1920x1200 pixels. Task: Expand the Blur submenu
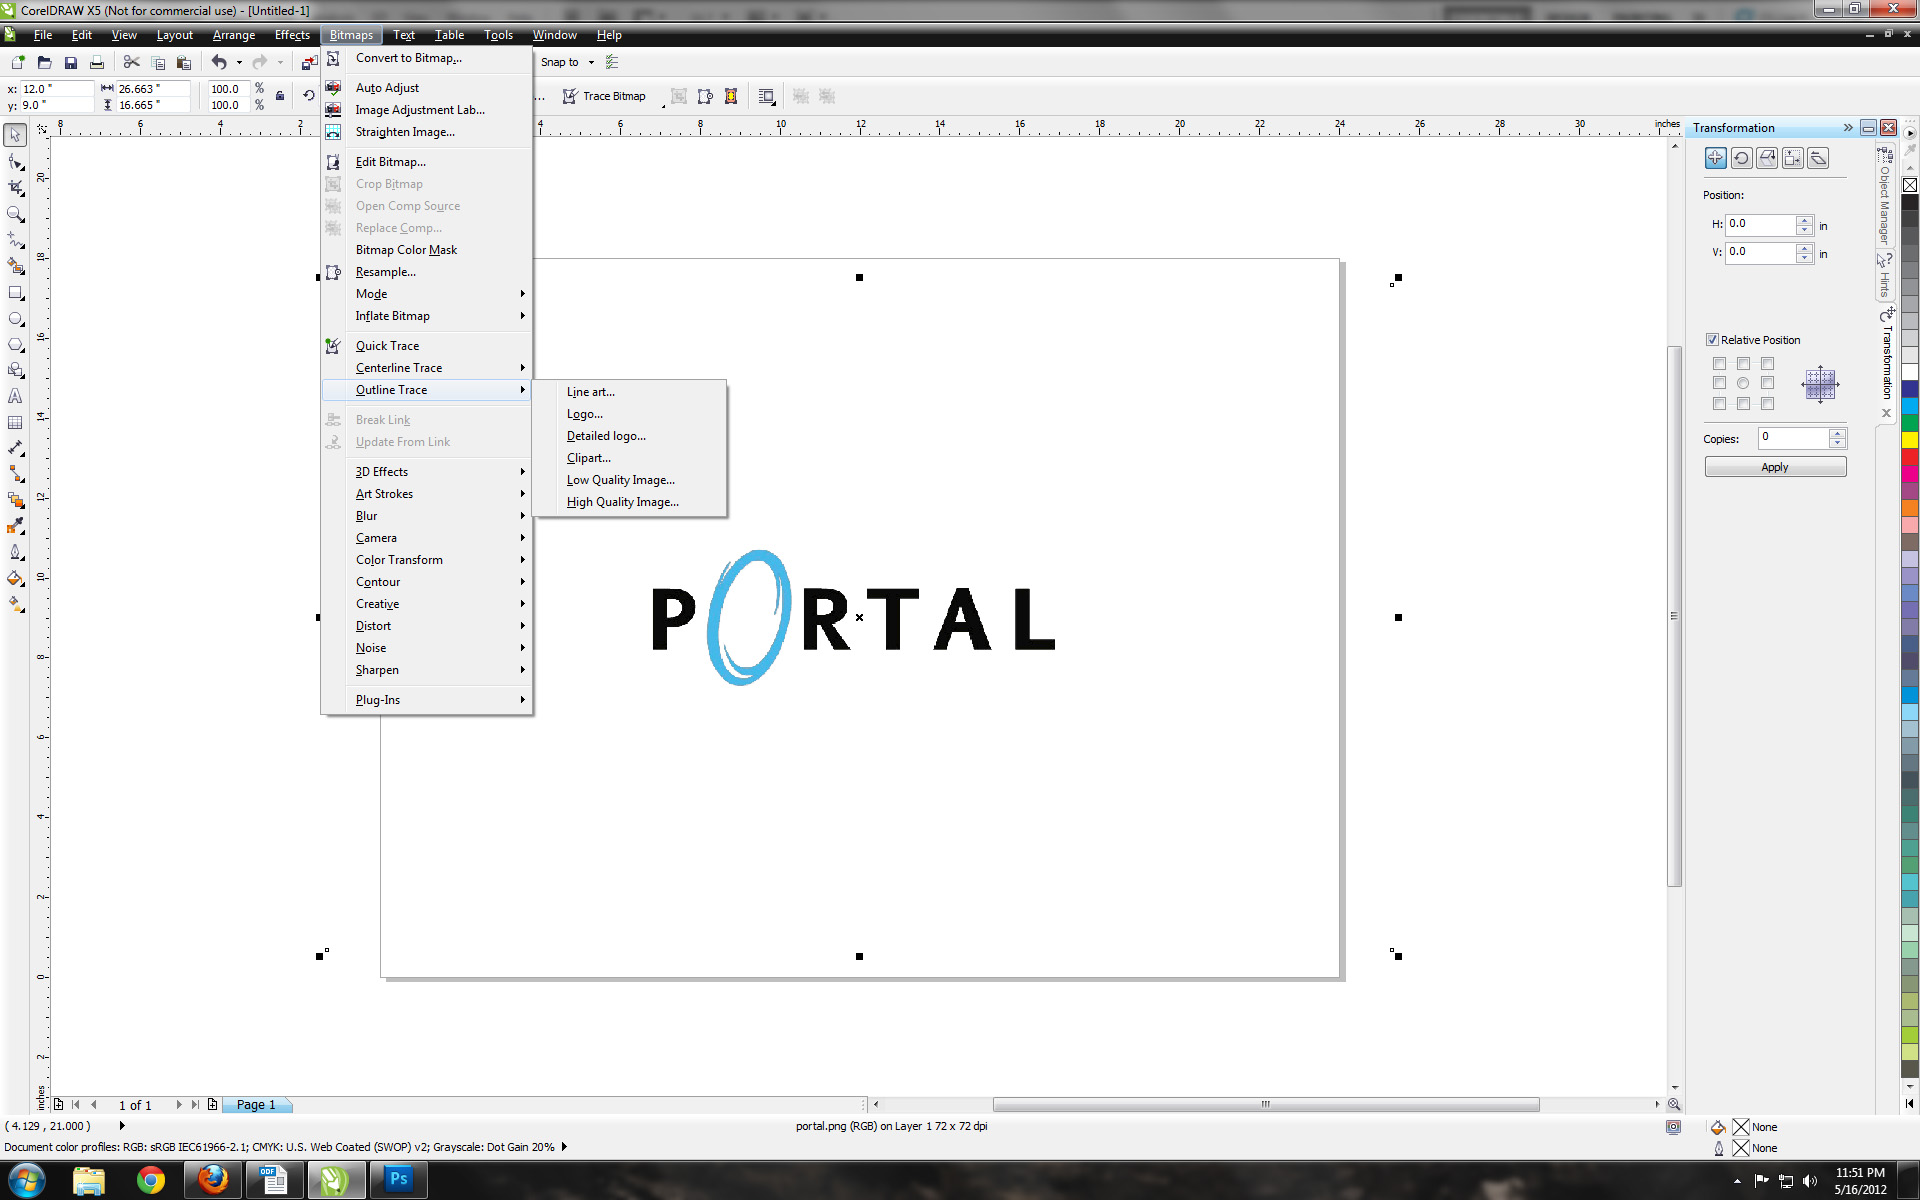pos(427,516)
